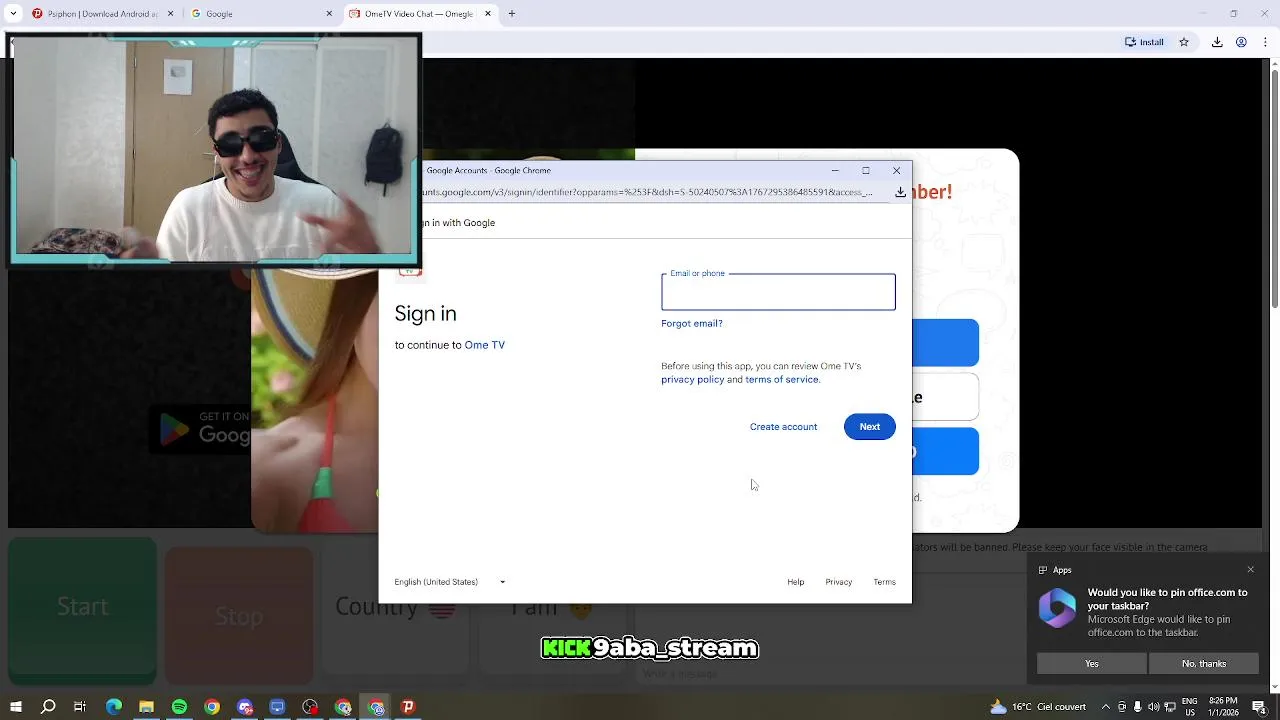Click Forgot email? link
The height and width of the screenshot is (720, 1280).
(x=691, y=324)
